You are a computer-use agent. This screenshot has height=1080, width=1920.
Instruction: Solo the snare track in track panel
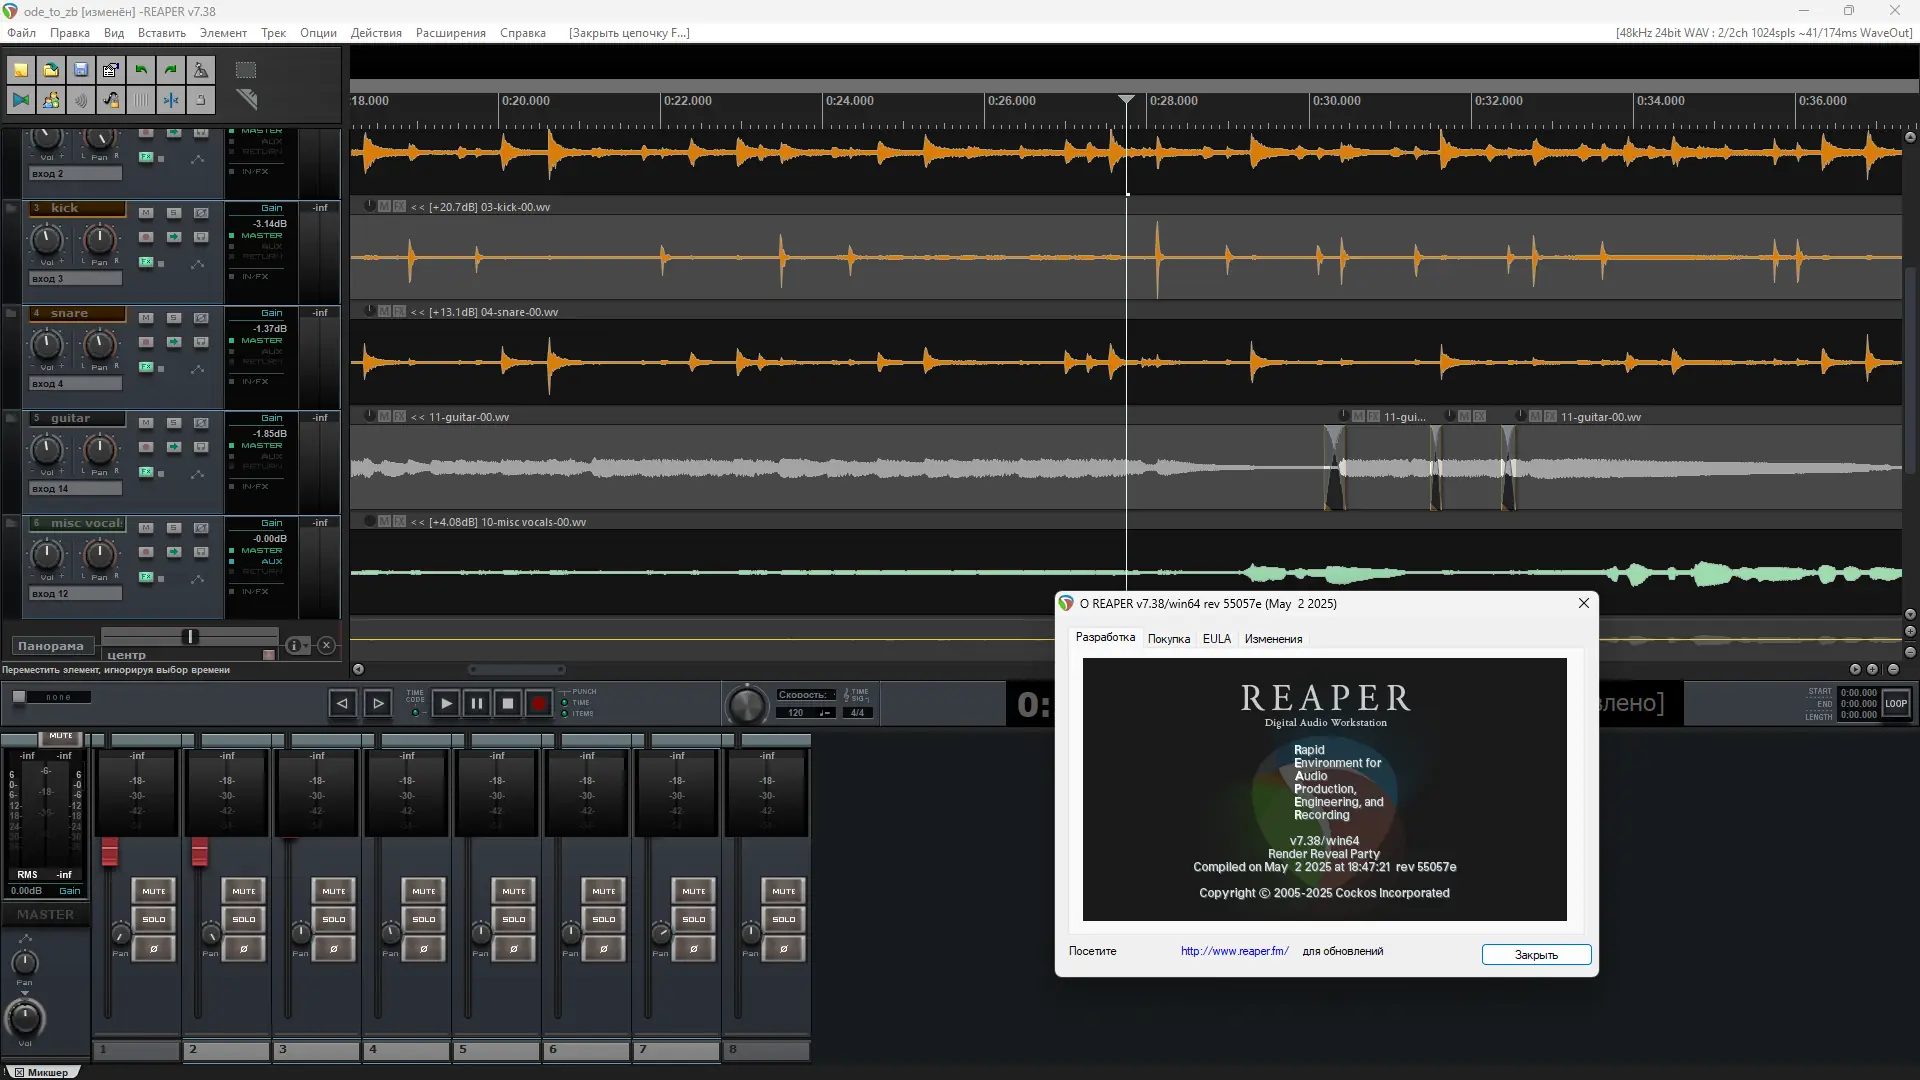pos(173,317)
